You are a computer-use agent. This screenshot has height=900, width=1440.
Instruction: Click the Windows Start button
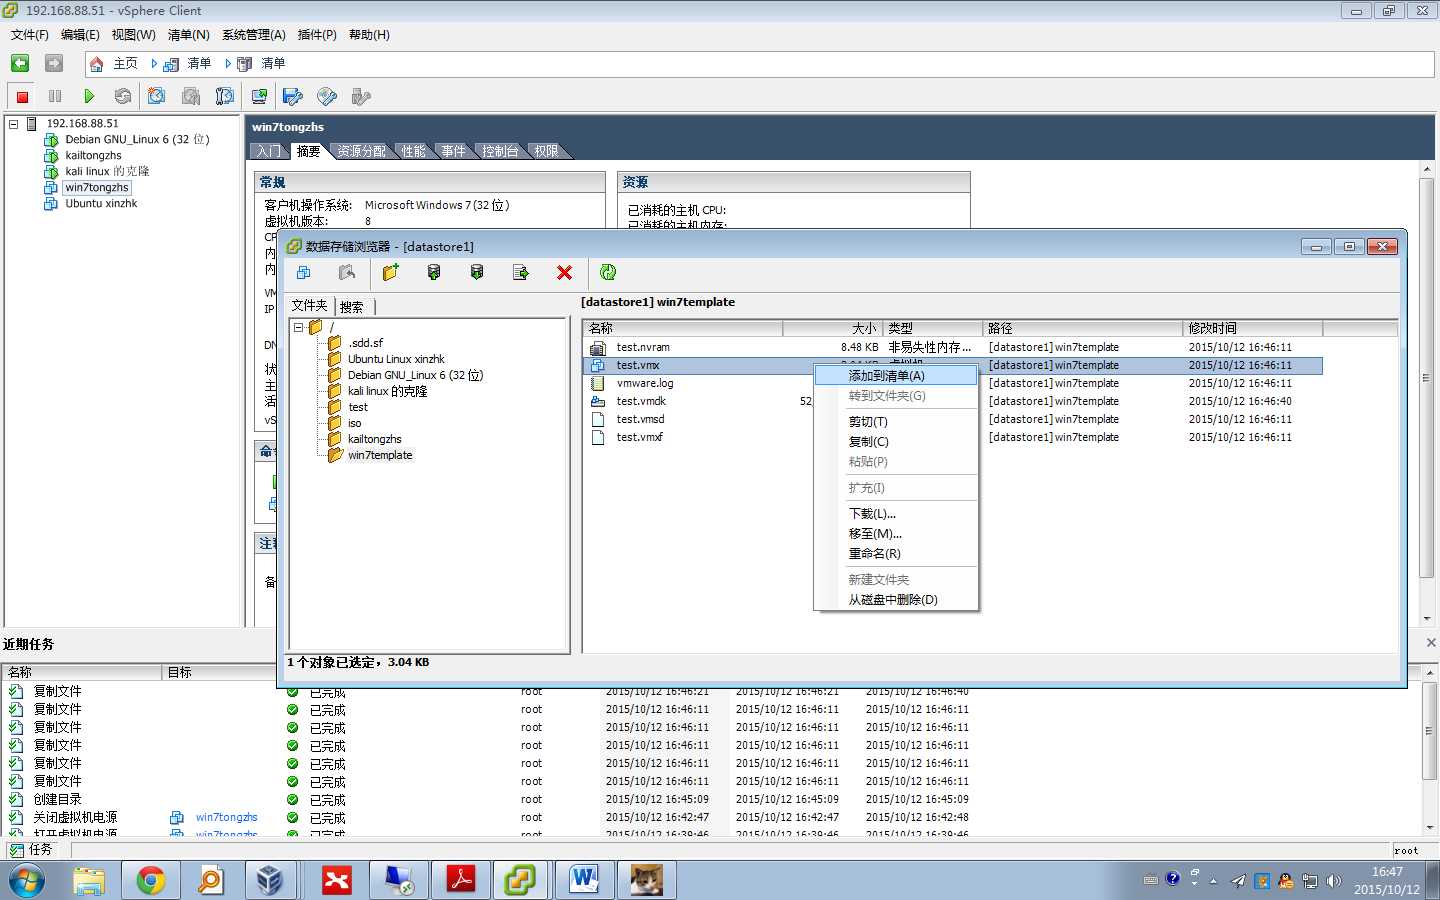[27, 881]
